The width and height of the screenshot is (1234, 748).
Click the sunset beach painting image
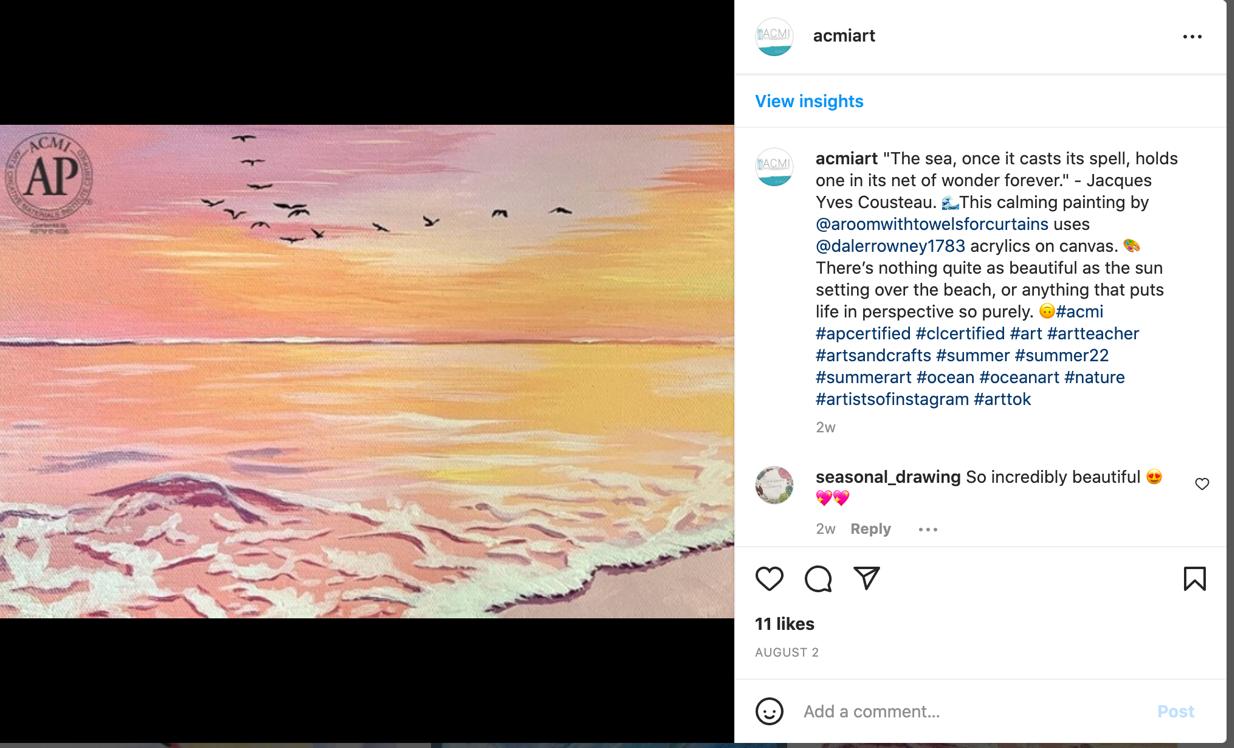pos(367,371)
